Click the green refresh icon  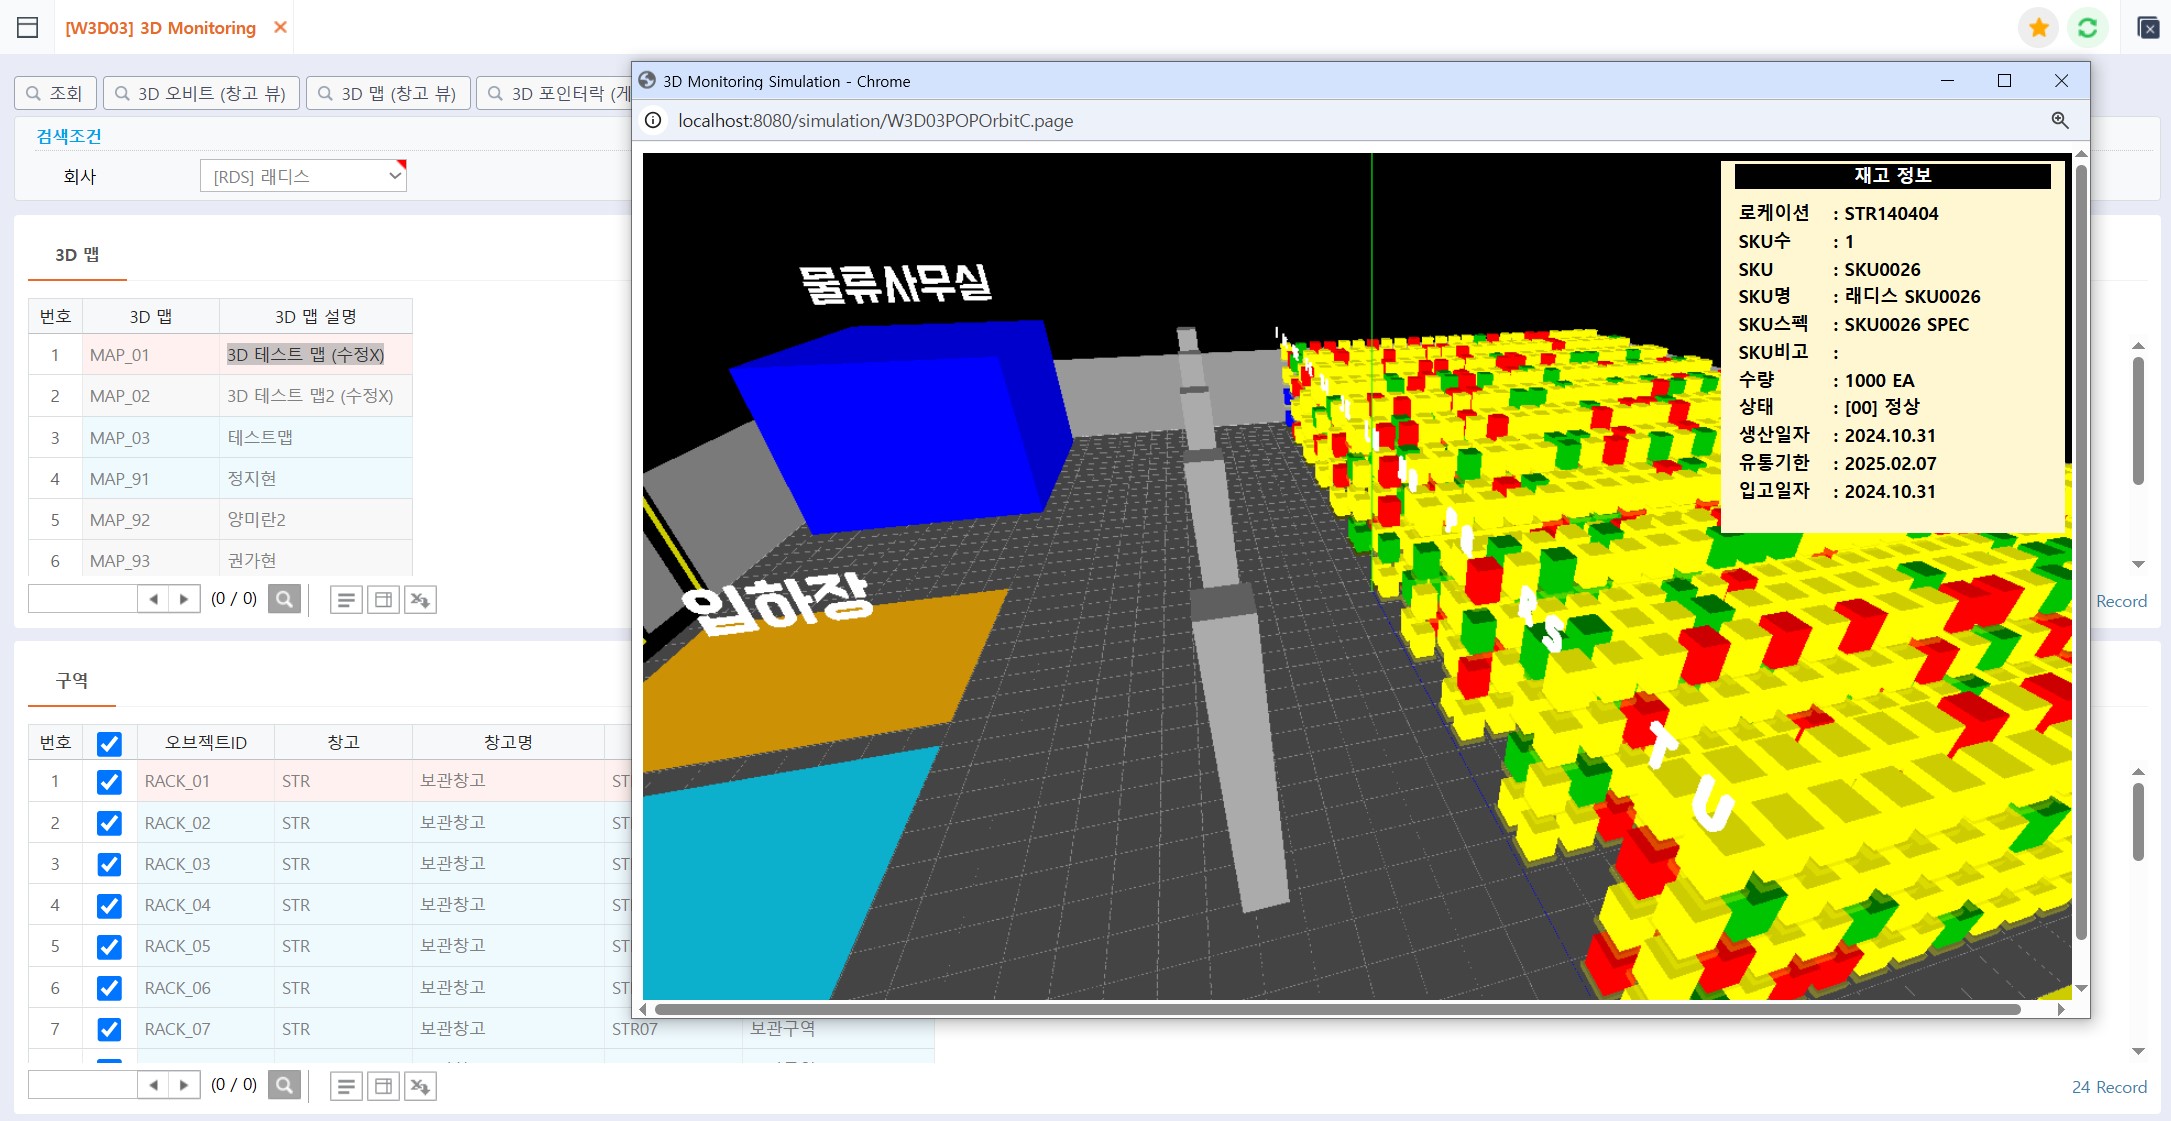click(x=2087, y=27)
